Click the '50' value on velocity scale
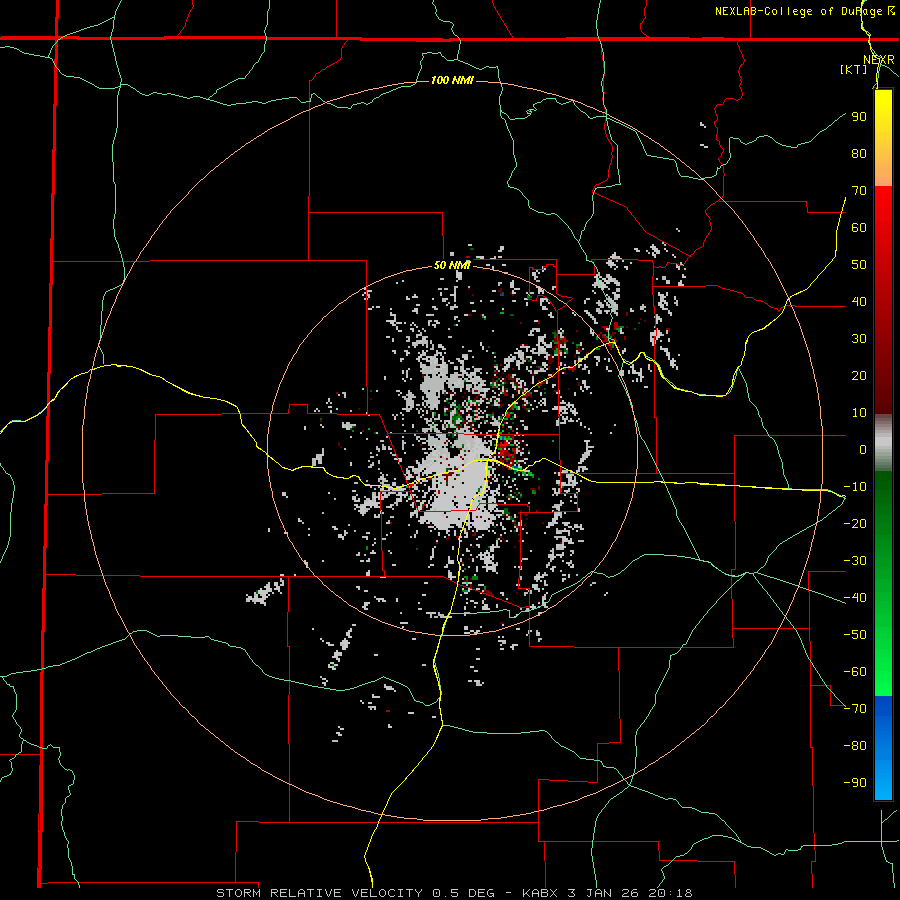The width and height of the screenshot is (900, 900). (x=859, y=265)
